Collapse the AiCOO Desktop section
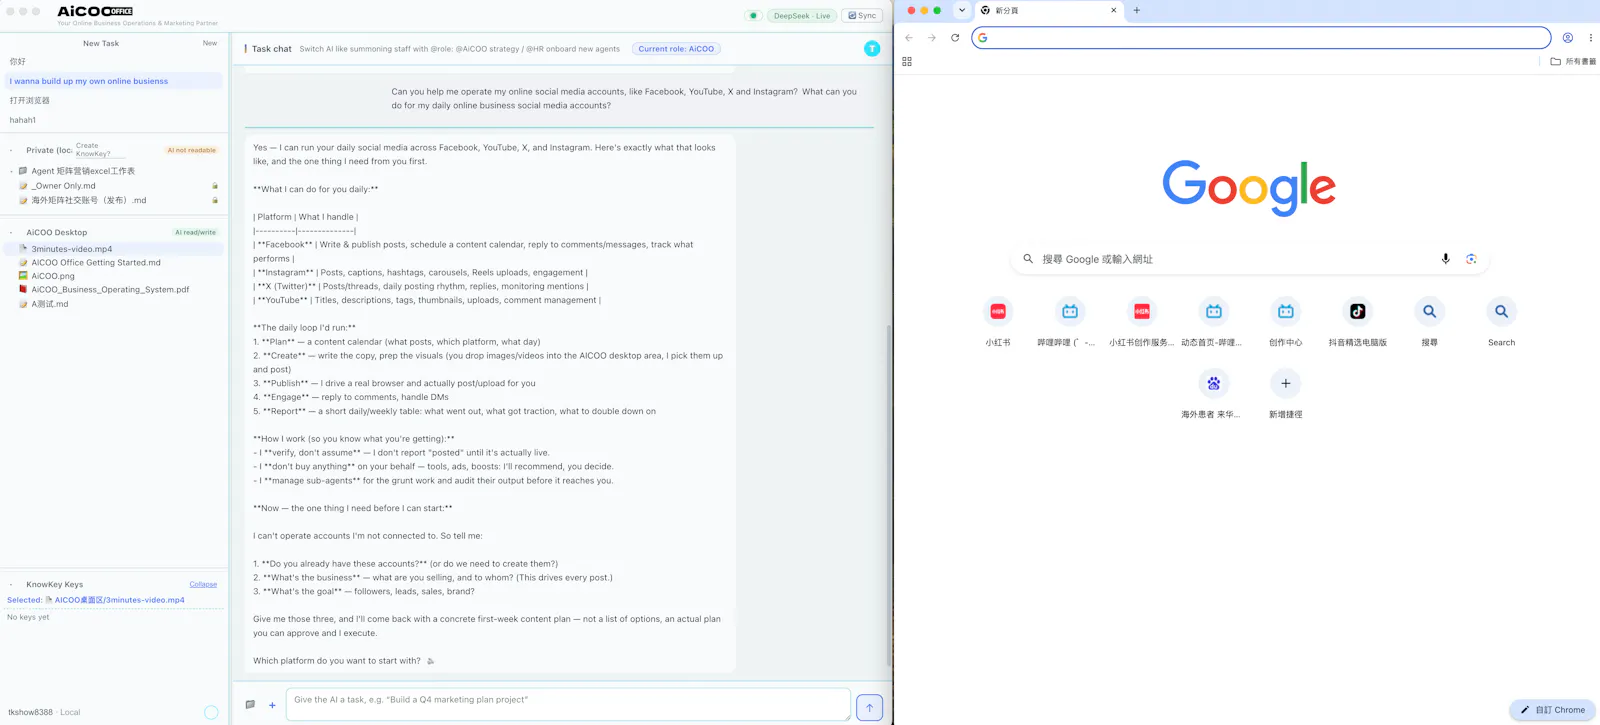1600x725 pixels. (11, 232)
